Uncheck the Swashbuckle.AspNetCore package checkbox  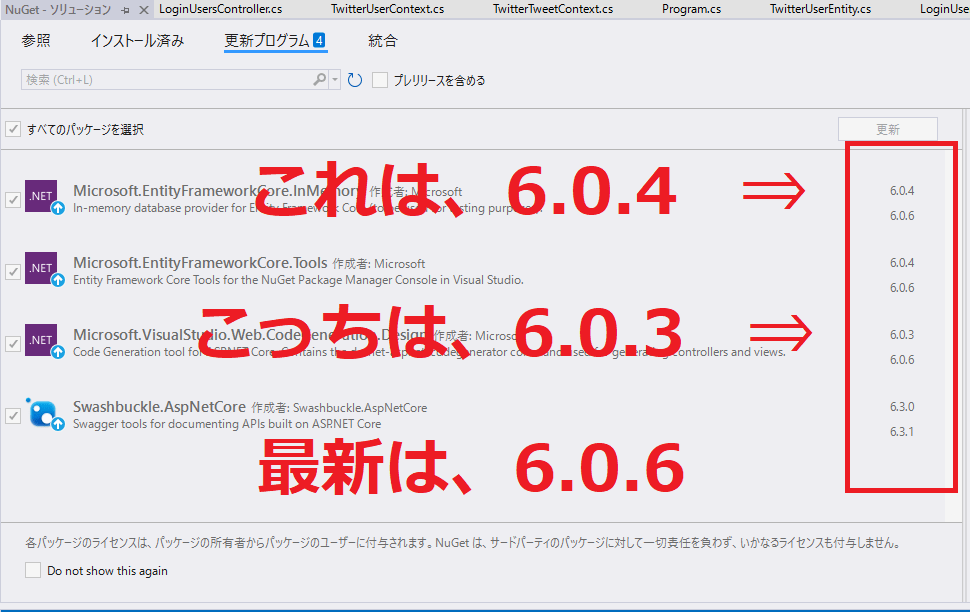tap(13, 415)
